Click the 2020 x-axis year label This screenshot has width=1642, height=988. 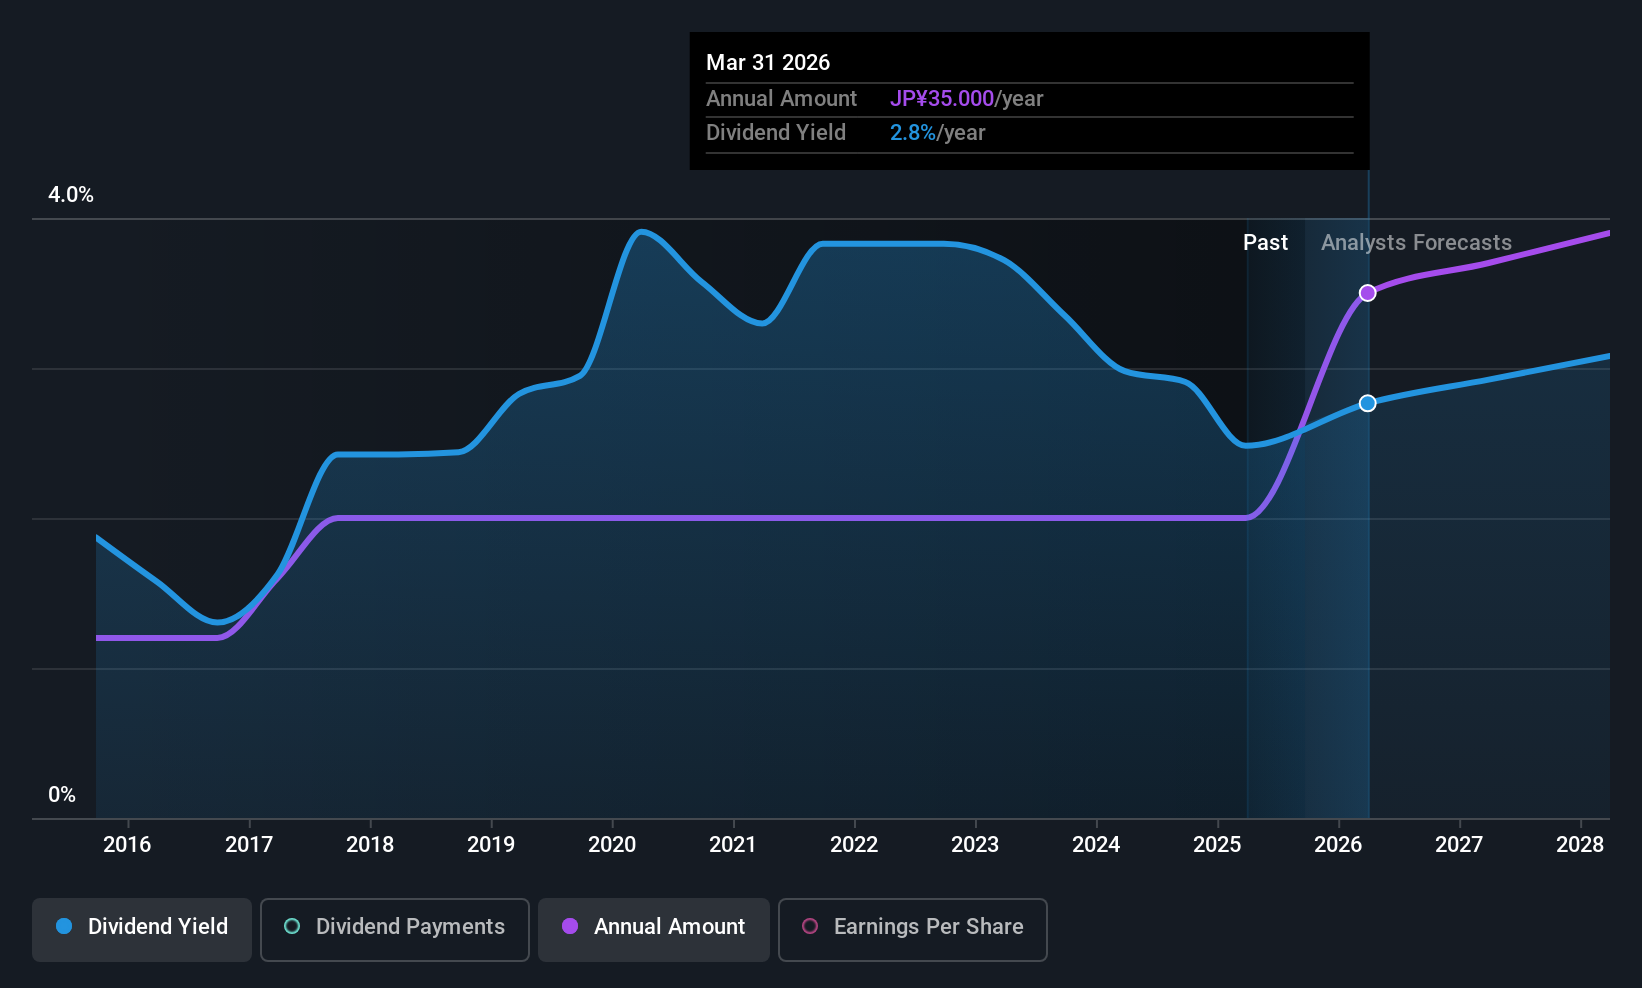[612, 845]
